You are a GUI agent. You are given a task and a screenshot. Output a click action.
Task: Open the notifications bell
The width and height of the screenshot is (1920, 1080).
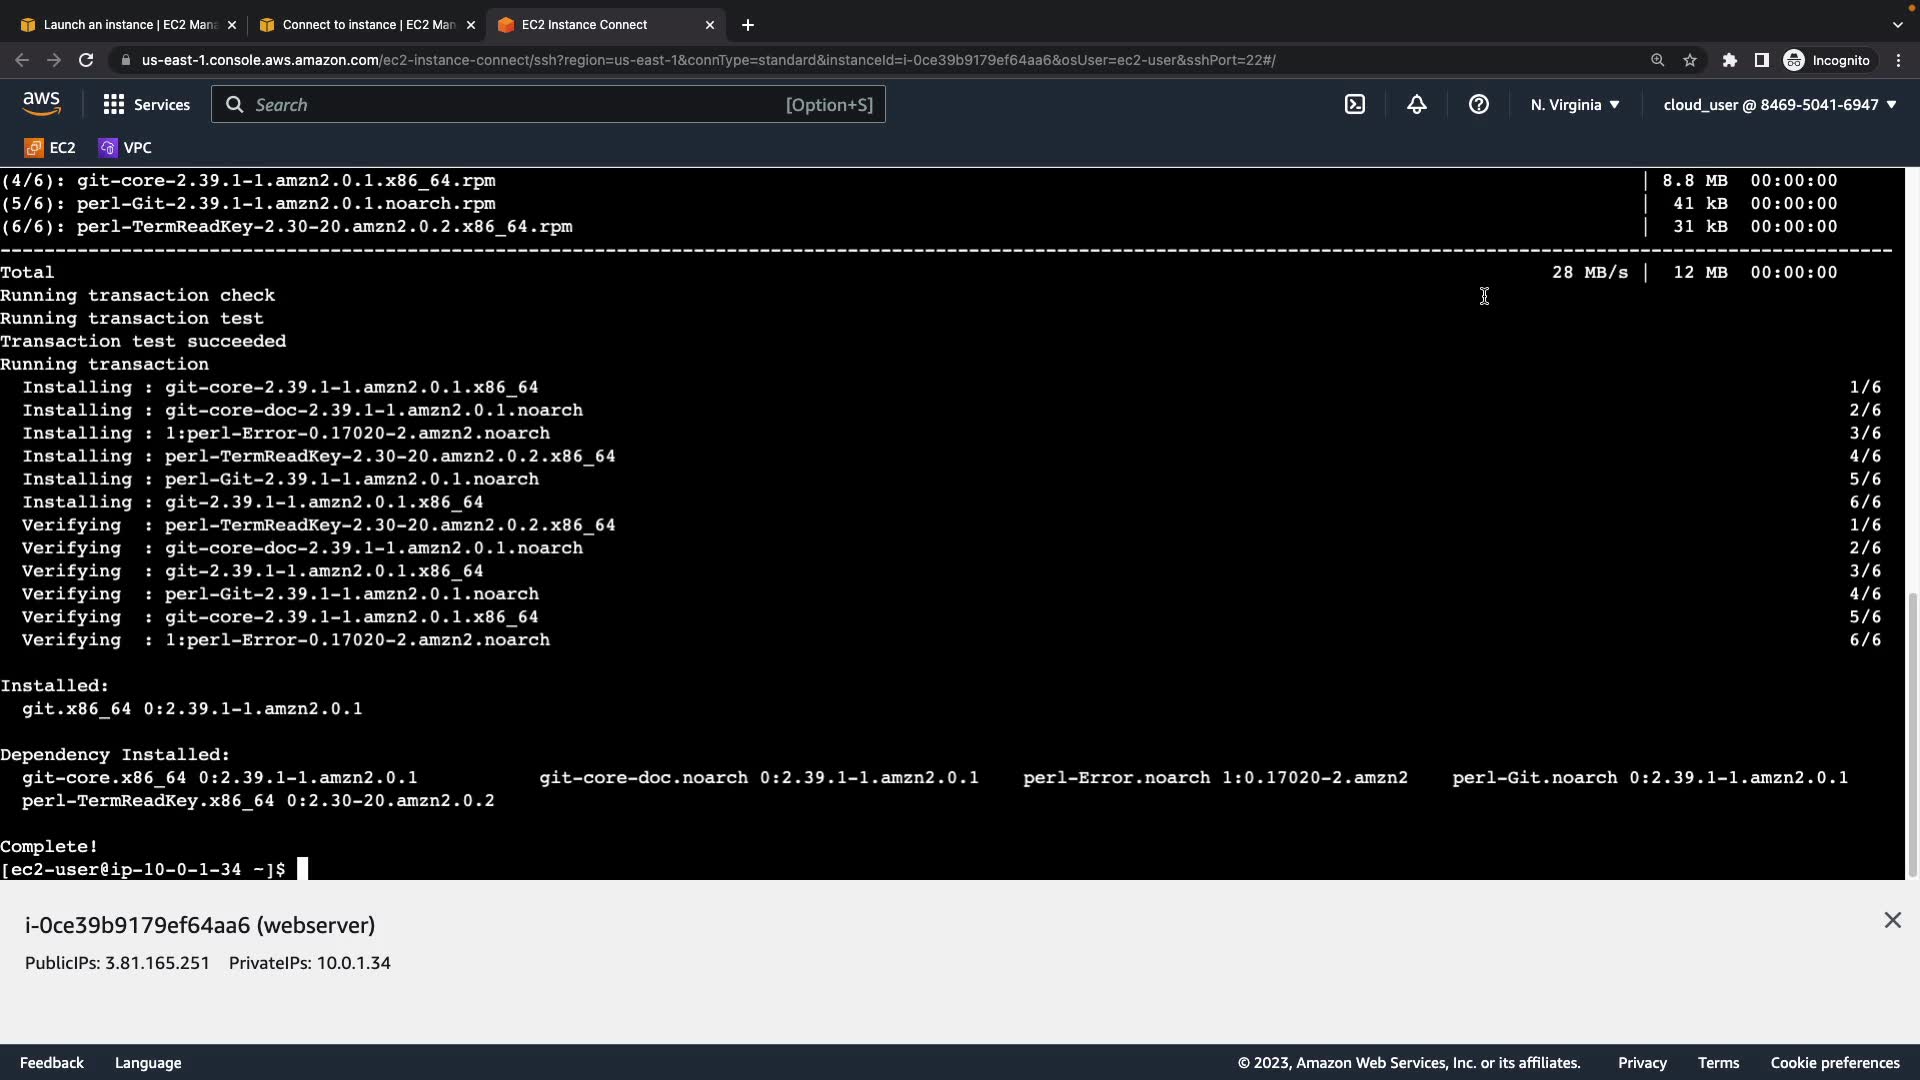[x=1417, y=104]
